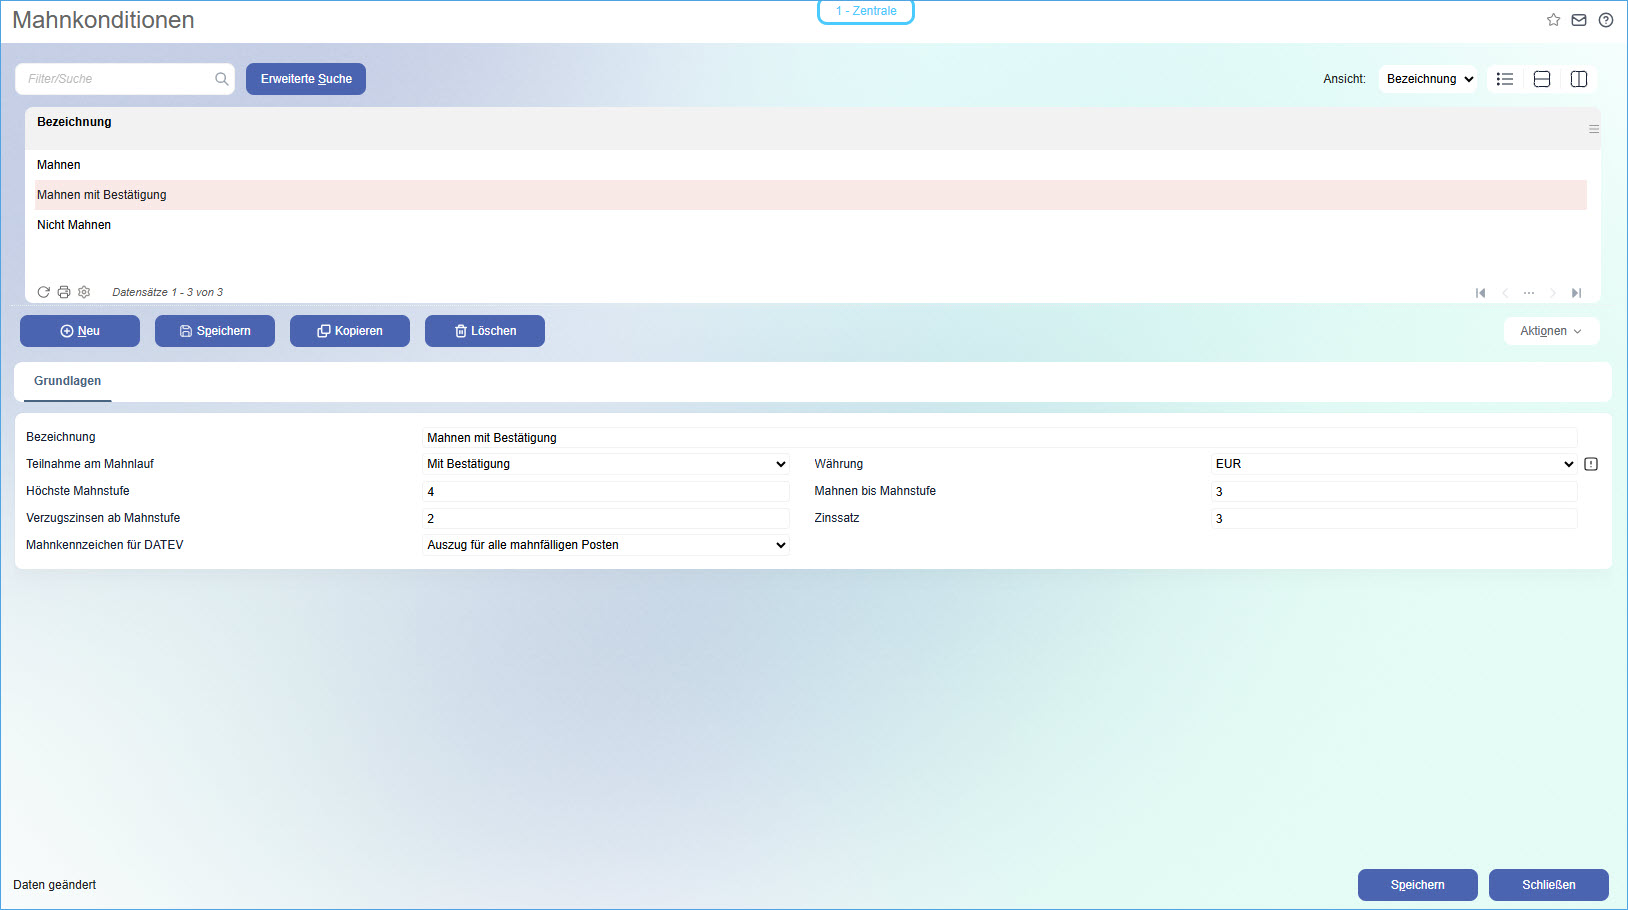
Task: Refresh the records list
Action: tap(43, 292)
